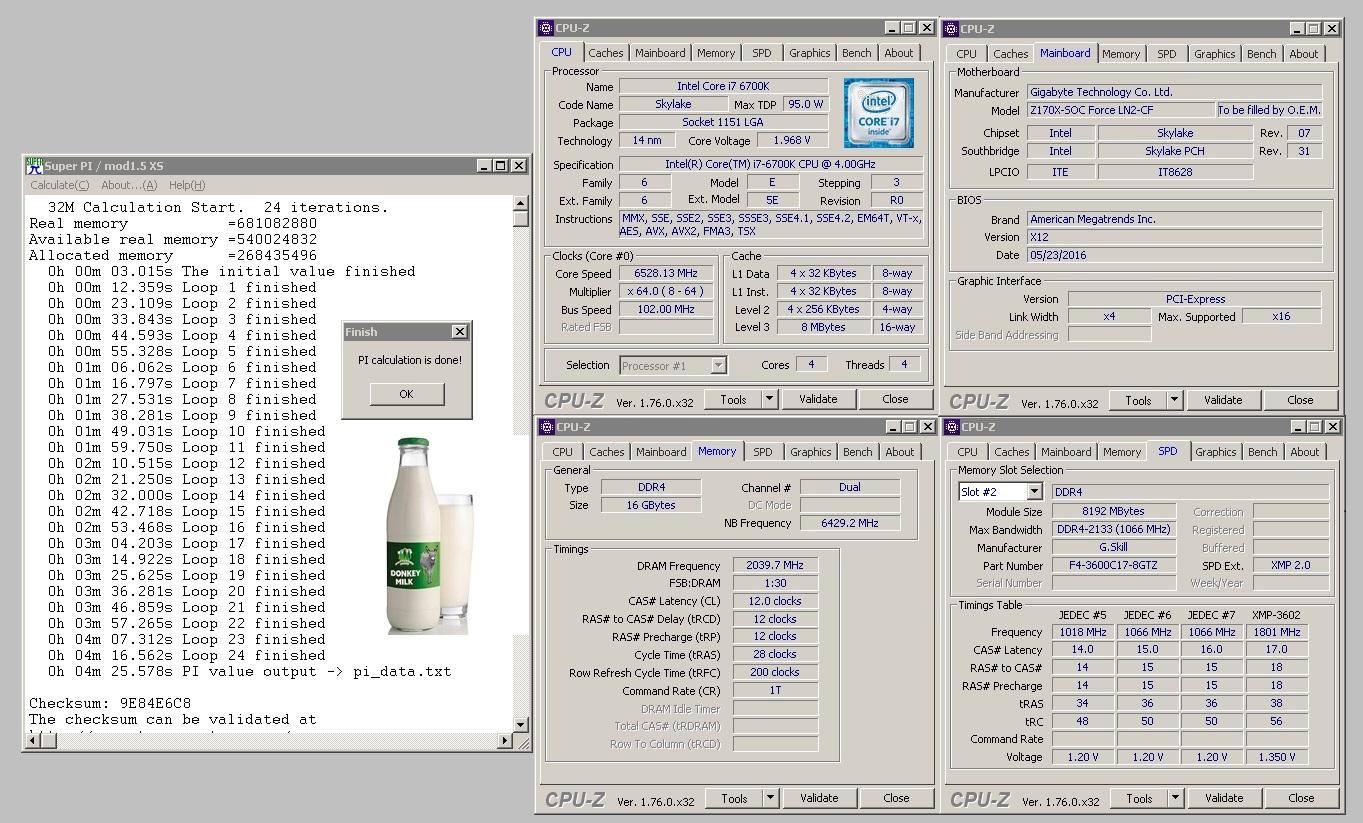Close the Finish dialog with X

coord(459,332)
